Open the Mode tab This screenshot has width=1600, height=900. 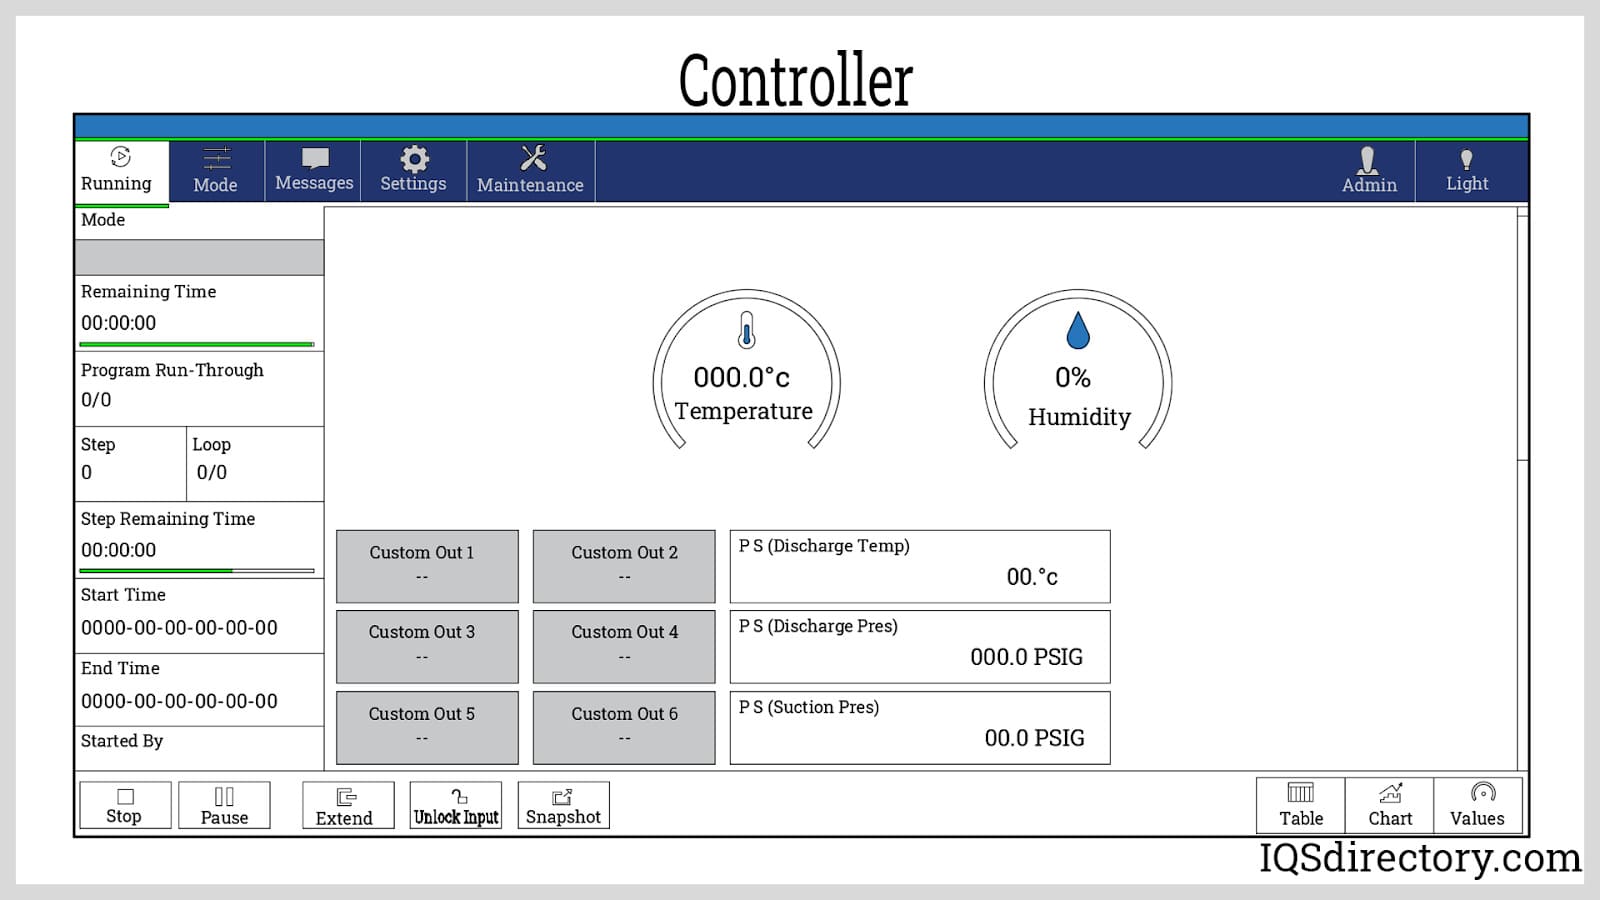pyautogui.click(x=215, y=170)
